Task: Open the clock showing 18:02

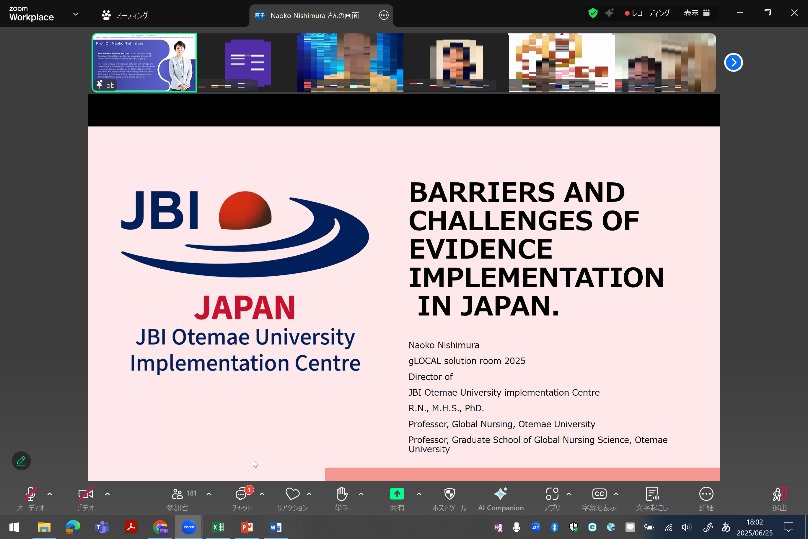Action: tap(754, 527)
